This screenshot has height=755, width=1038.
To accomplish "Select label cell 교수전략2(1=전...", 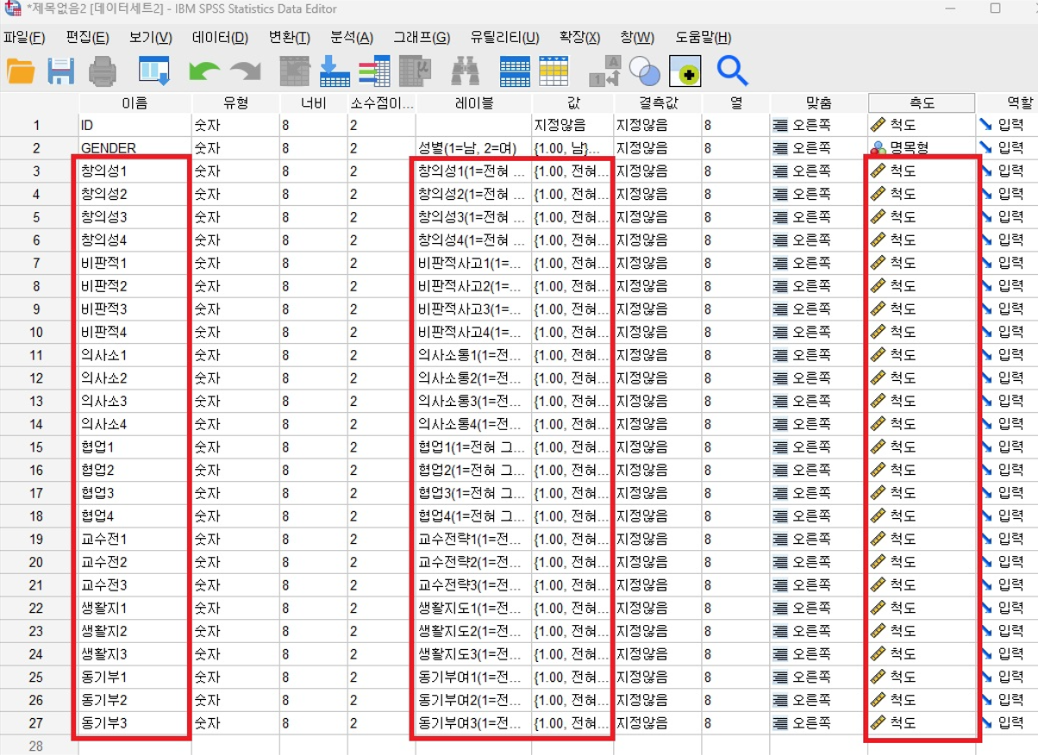I will 473,562.
